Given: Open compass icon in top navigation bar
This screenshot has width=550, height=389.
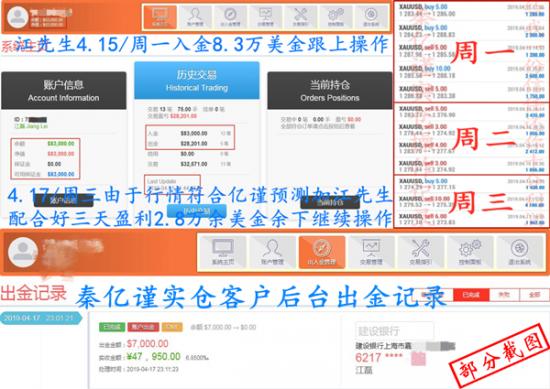Looking at the screenshot, I should click(x=230, y=17).
